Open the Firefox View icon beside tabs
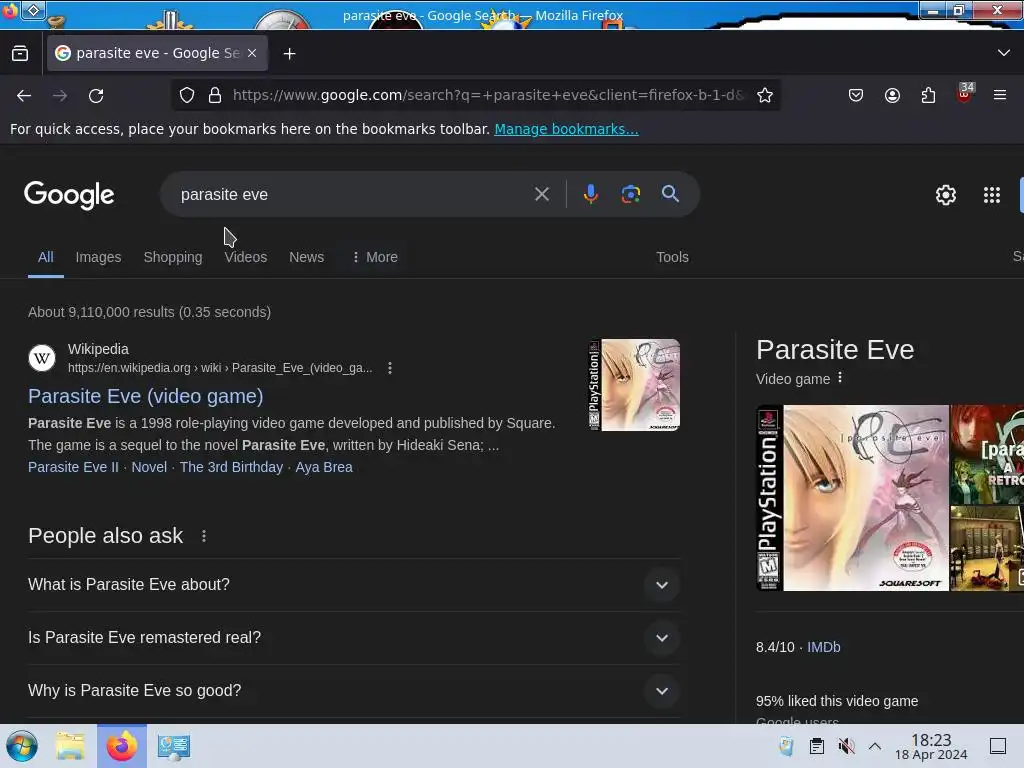The height and width of the screenshot is (768, 1024). pos(20,54)
